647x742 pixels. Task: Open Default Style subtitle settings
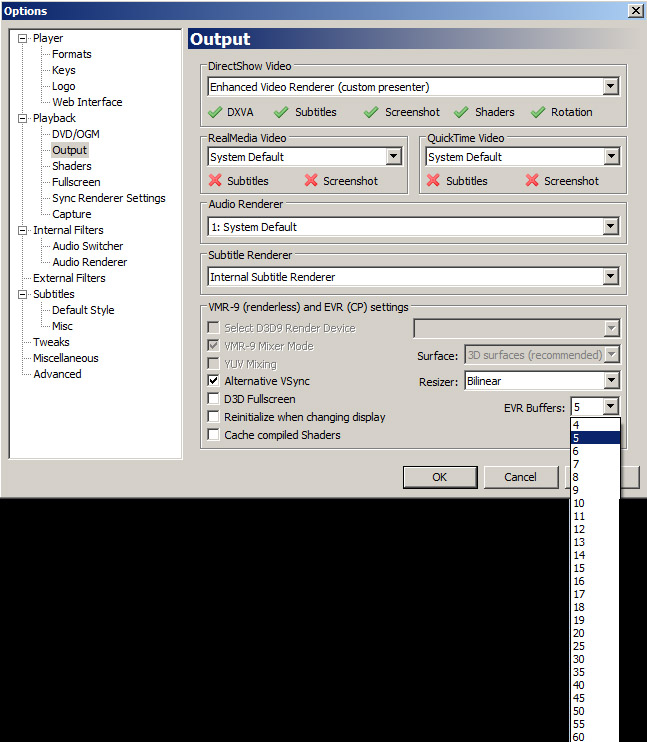[83, 310]
